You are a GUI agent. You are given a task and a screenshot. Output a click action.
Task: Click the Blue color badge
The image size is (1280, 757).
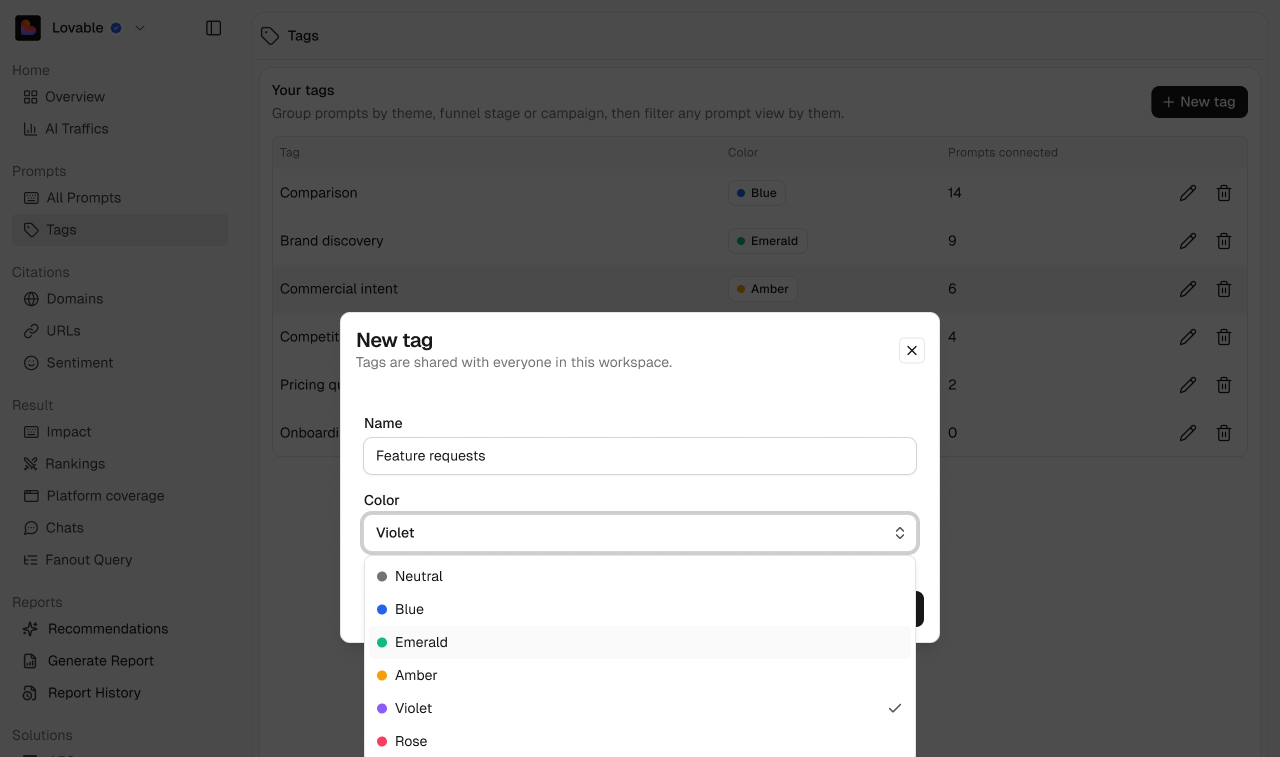tap(757, 193)
